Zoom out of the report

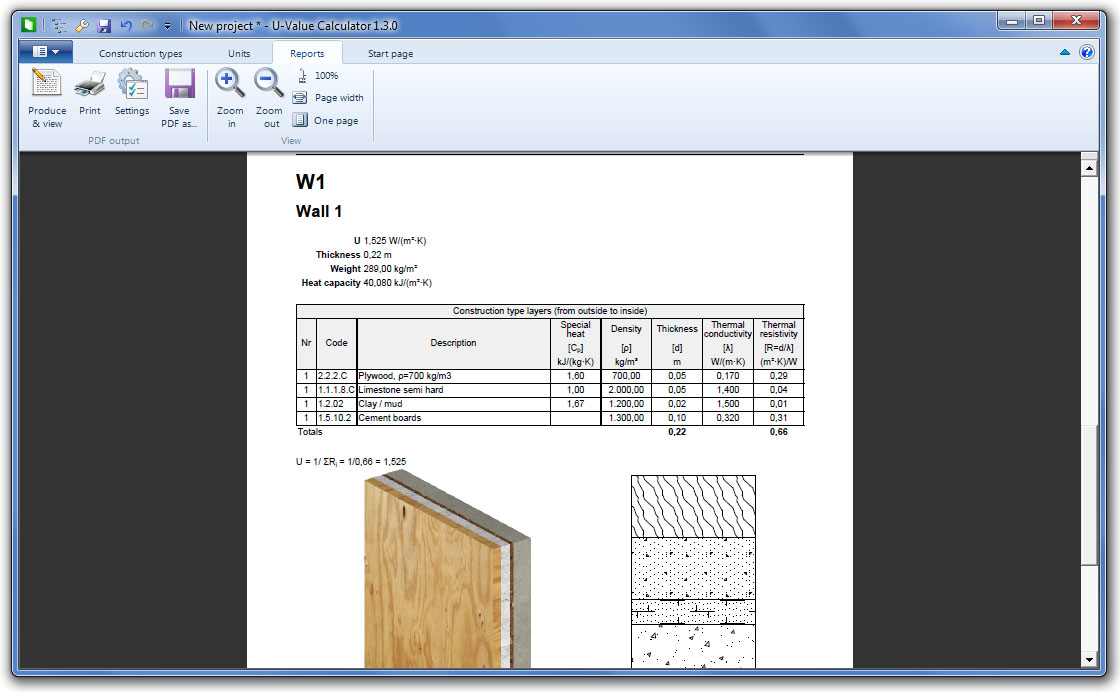[x=270, y=98]
